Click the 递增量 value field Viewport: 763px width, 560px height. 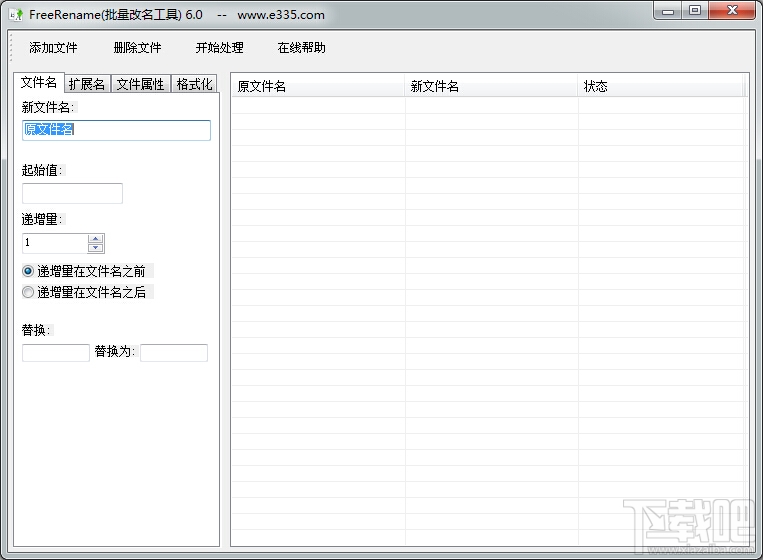[x=54, y=243]
